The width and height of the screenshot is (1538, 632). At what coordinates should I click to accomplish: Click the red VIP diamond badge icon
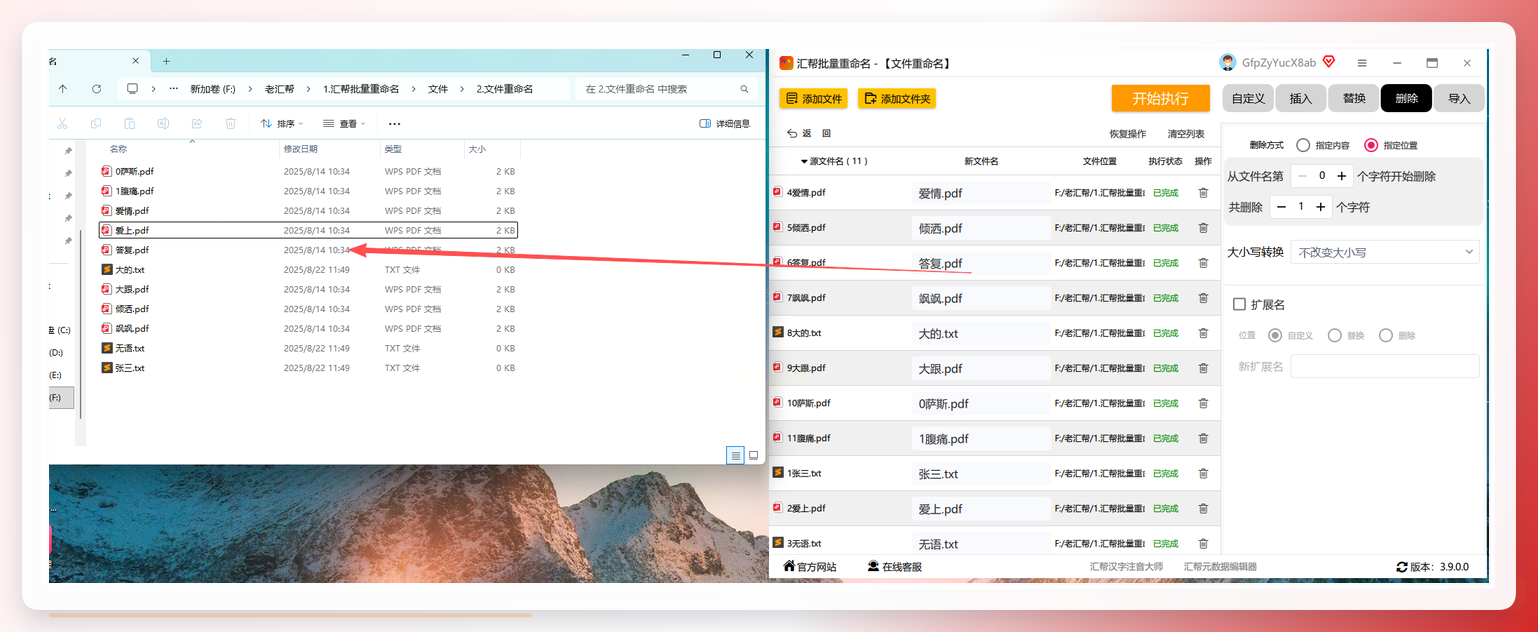click(1329, 62)
